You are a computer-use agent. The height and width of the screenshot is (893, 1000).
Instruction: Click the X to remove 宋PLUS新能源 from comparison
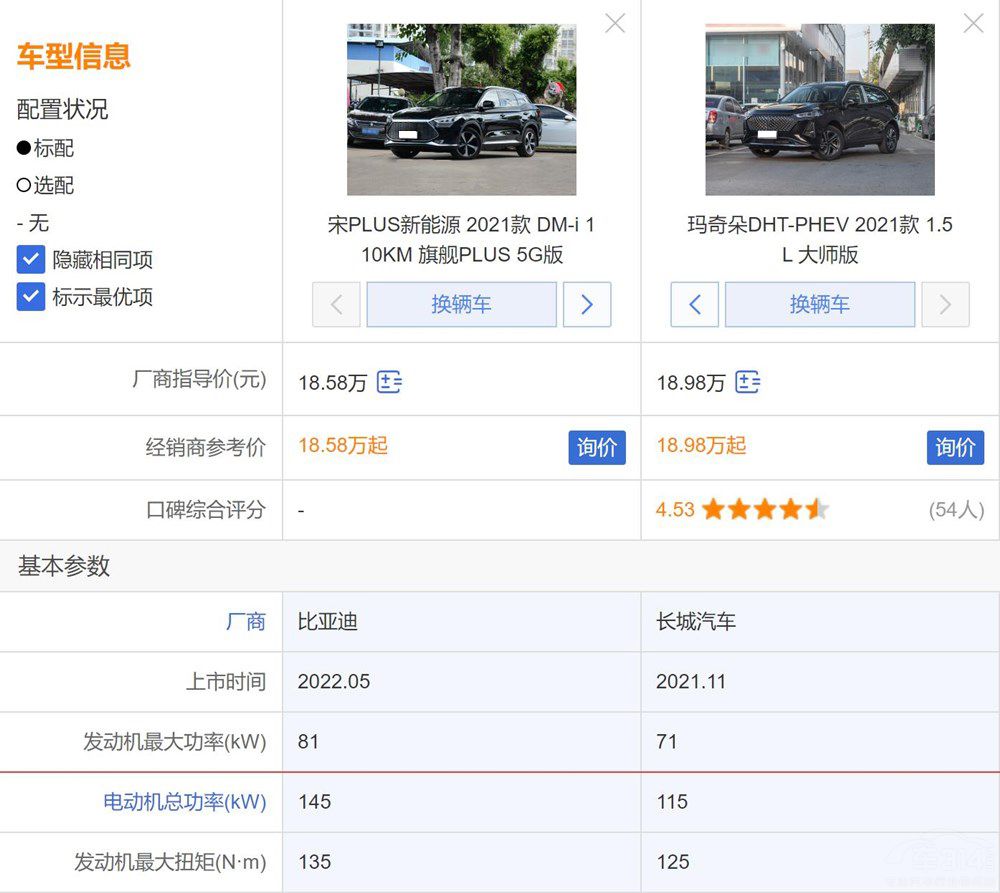point(614,22)
